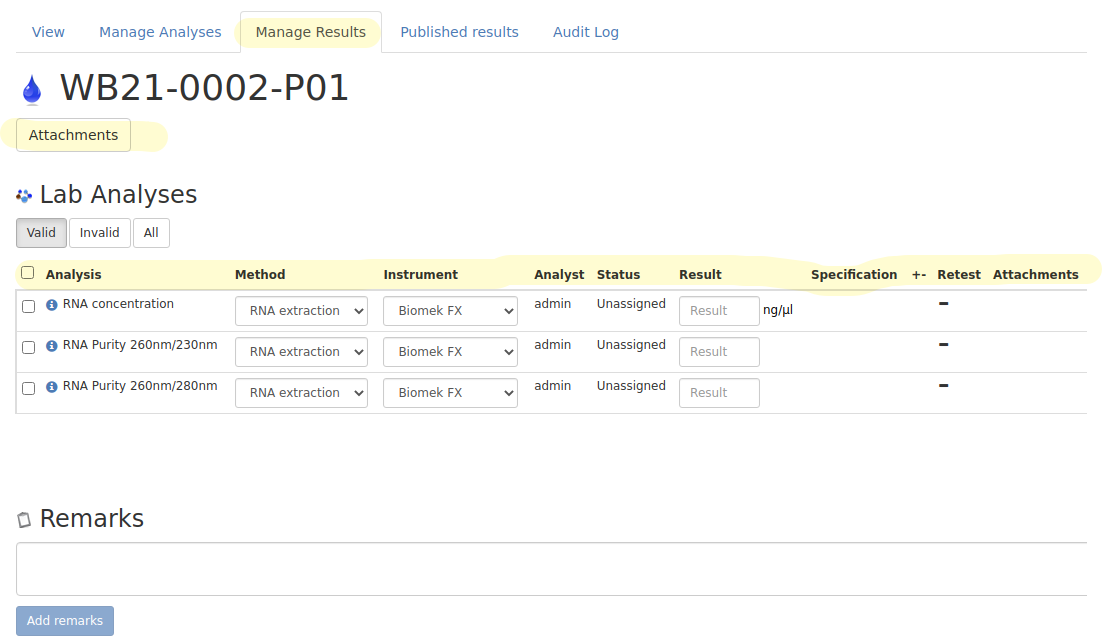Viewport: 1102px width, 640px height.
Task: Click the Lab Analyses section icon
Action: pyautogui.click(x=24, y=194)
